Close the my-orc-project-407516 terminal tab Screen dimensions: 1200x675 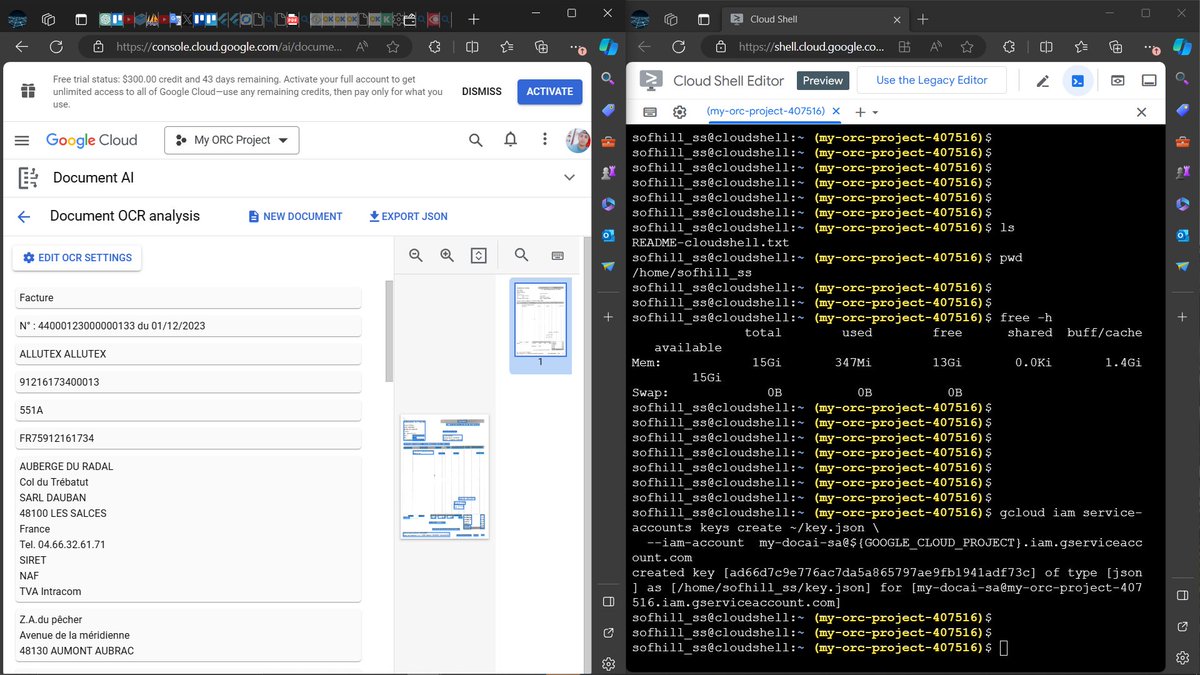click(836, 112)
